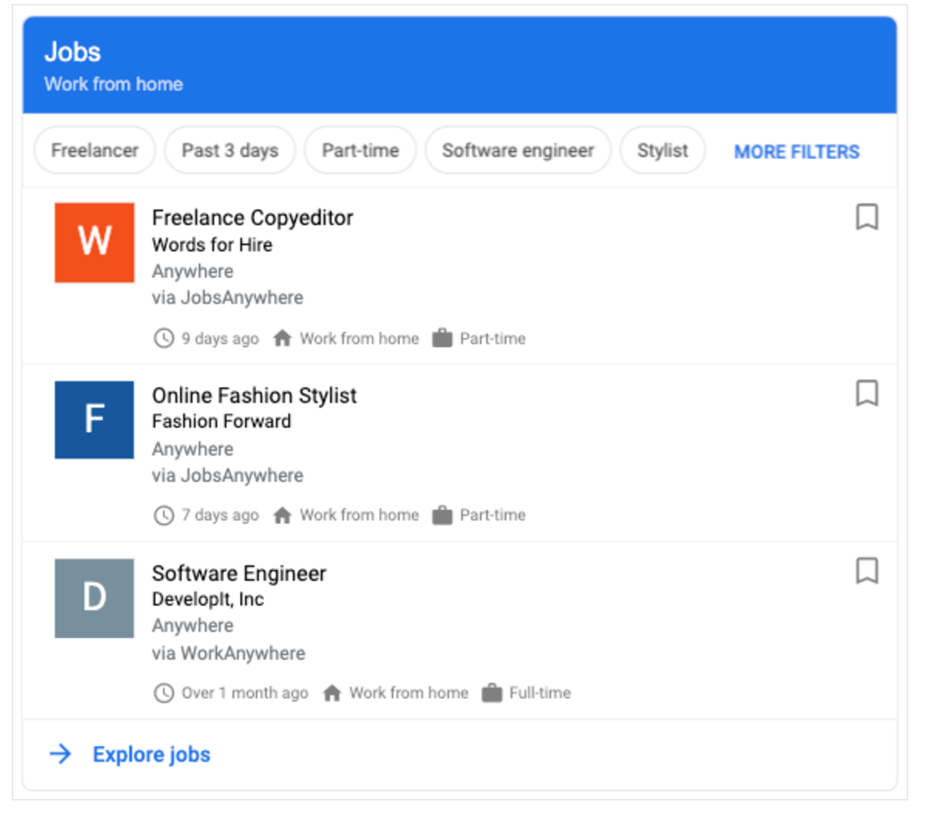Open the Explore jobs link
This screenshot has height=826, width=936.
(x=151, y=754)
